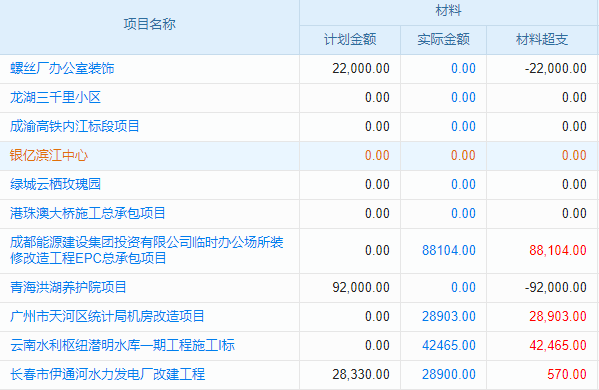Click actual amount 0.00 for 港珠澳大桥施工总承包项目

tap(463, 213)
